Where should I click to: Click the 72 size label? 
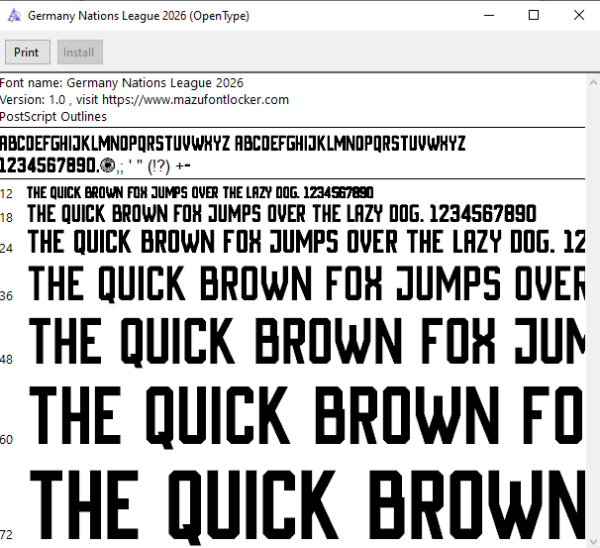coord(7,534)
